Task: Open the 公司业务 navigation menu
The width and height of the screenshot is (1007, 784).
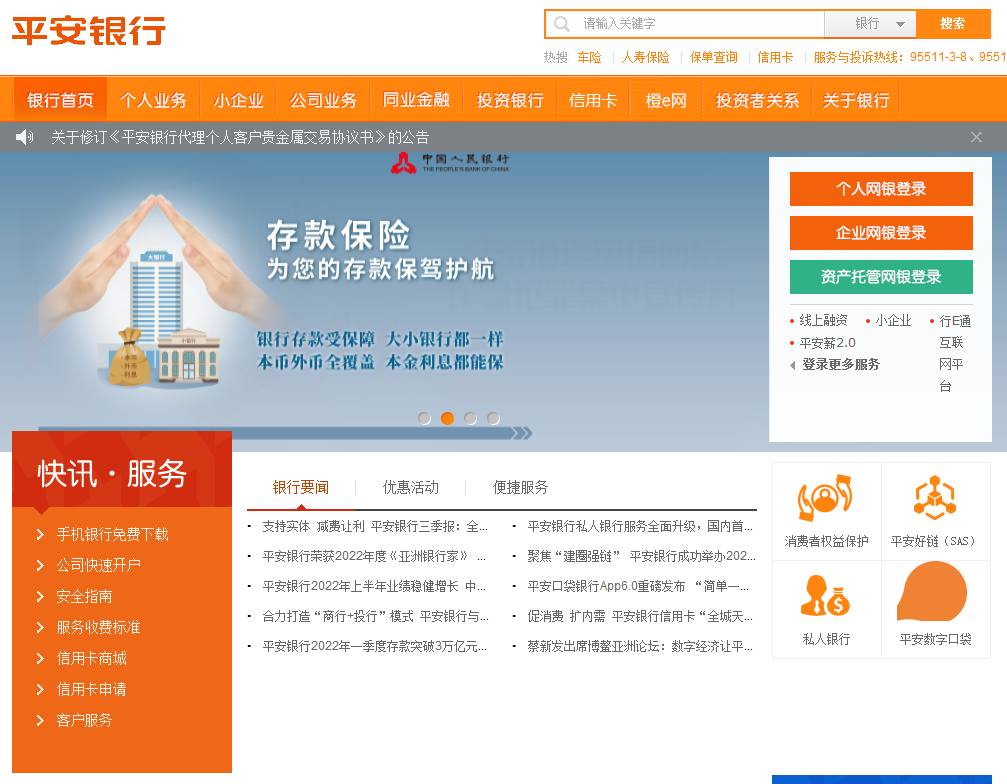Action: click(x=323, y=100)
